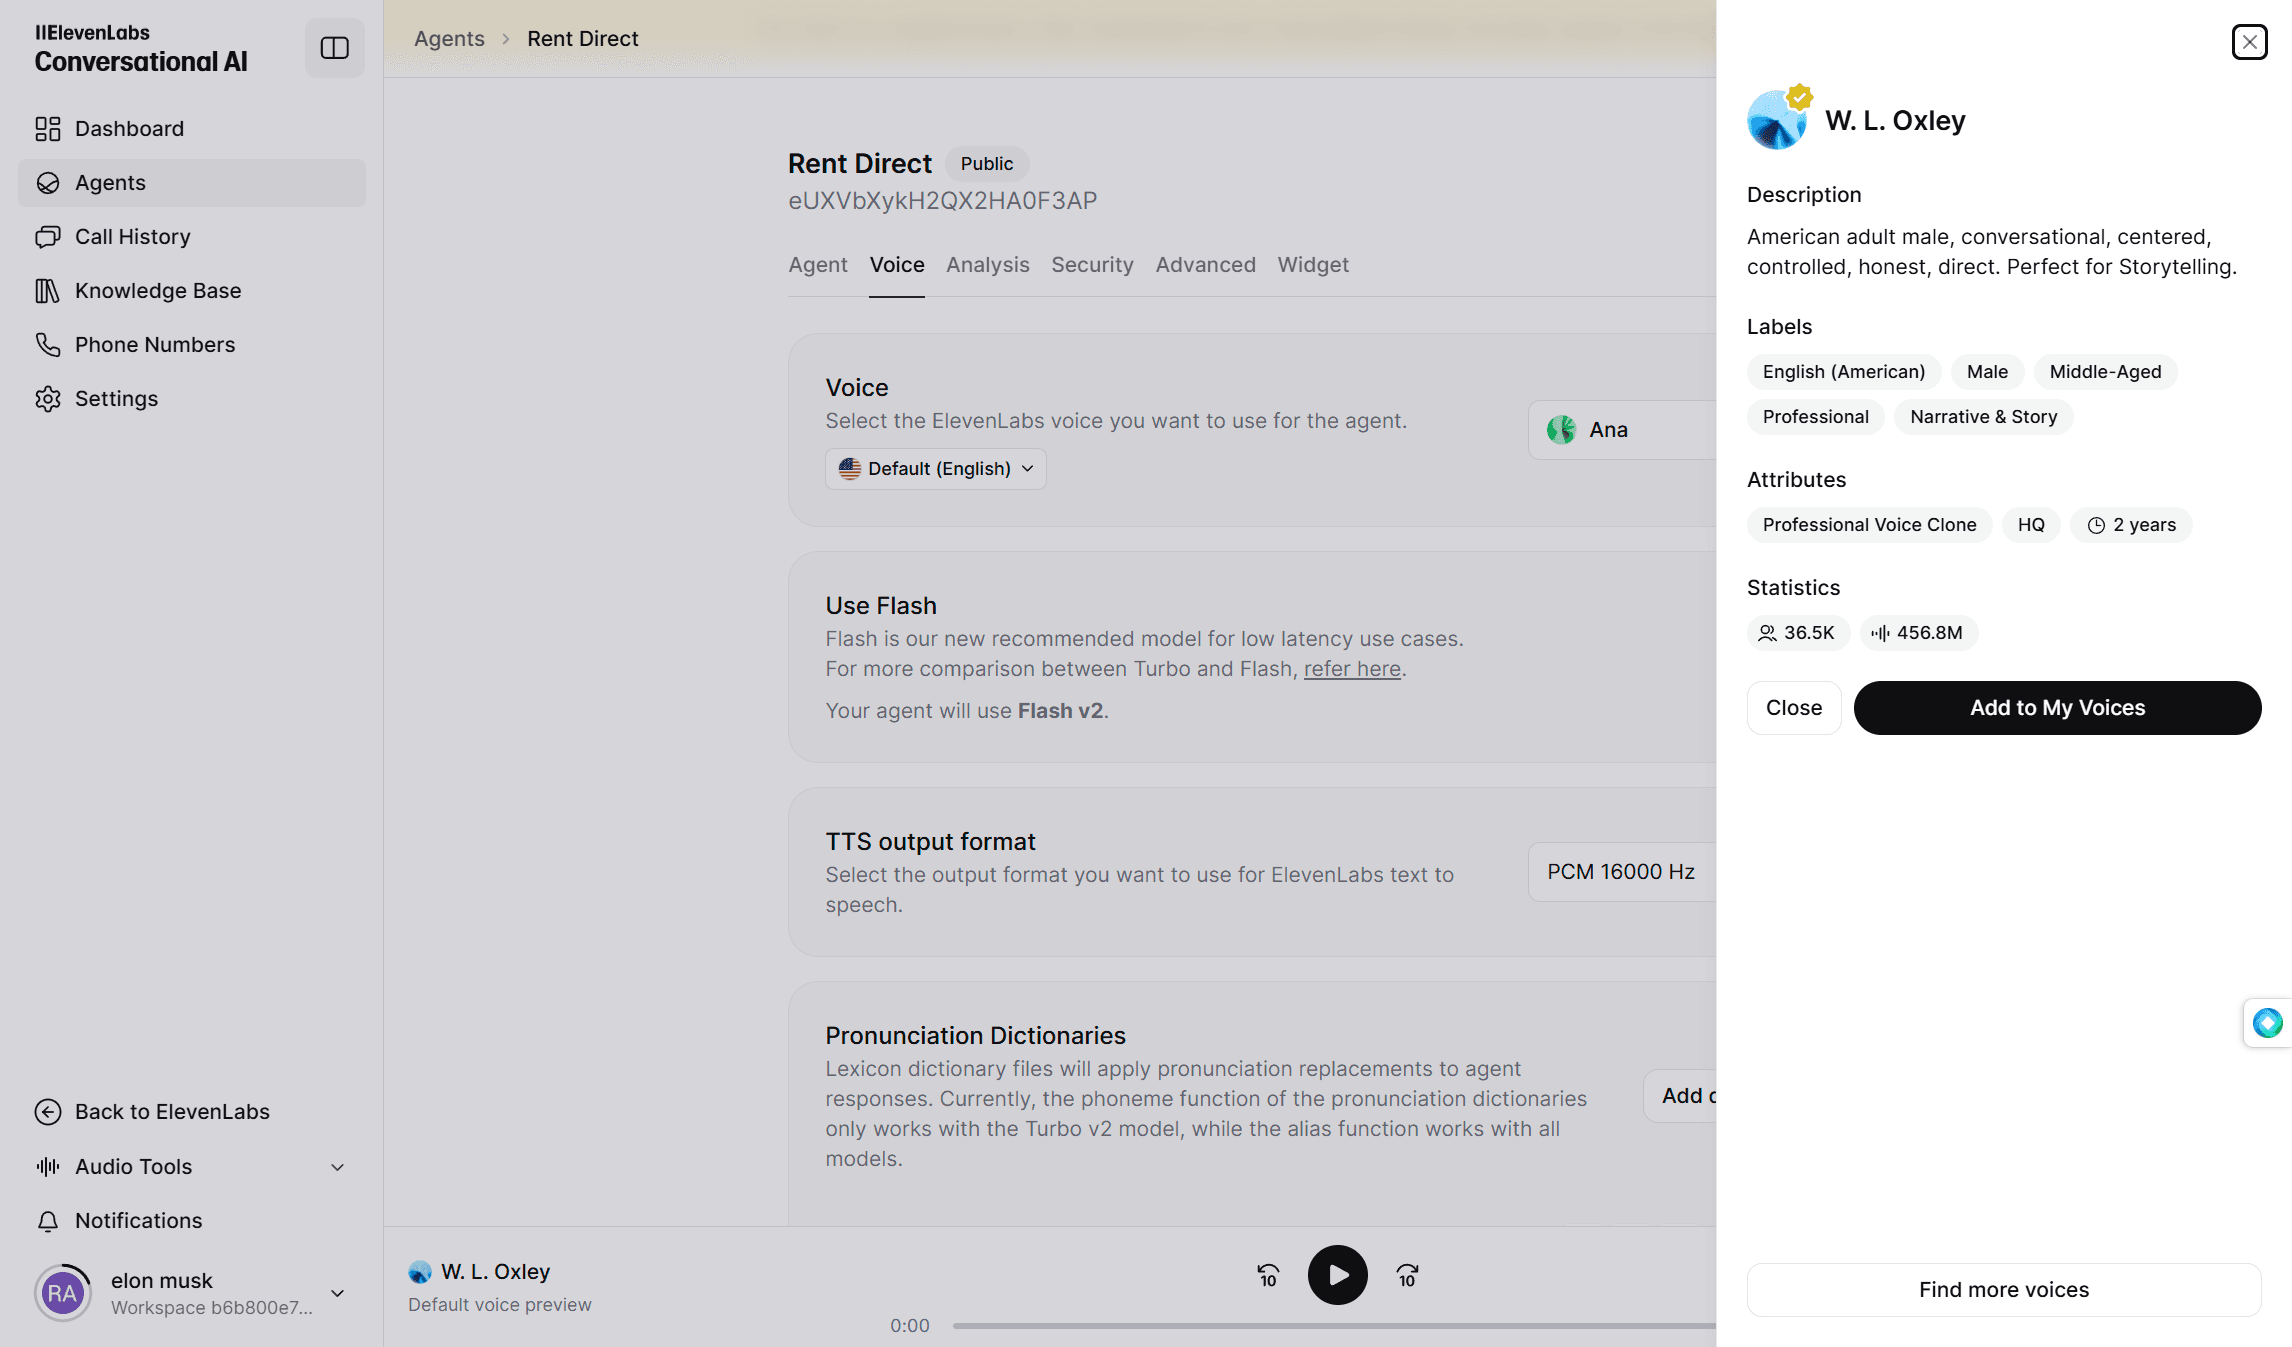Image resolution: width=2292 pixels, height=1347 pixels.
Task: Switch to the Agent tab
Action: coord(818,265)
